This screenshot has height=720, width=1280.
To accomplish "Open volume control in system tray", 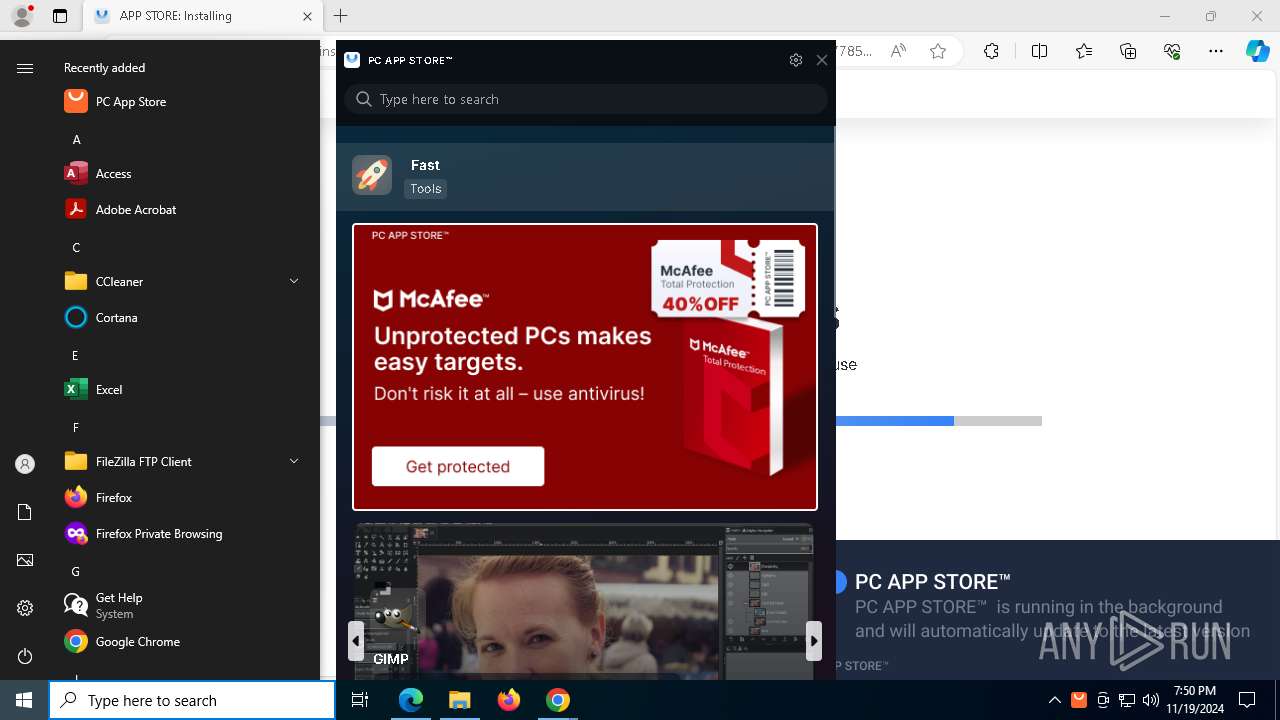I will 1151,700.
